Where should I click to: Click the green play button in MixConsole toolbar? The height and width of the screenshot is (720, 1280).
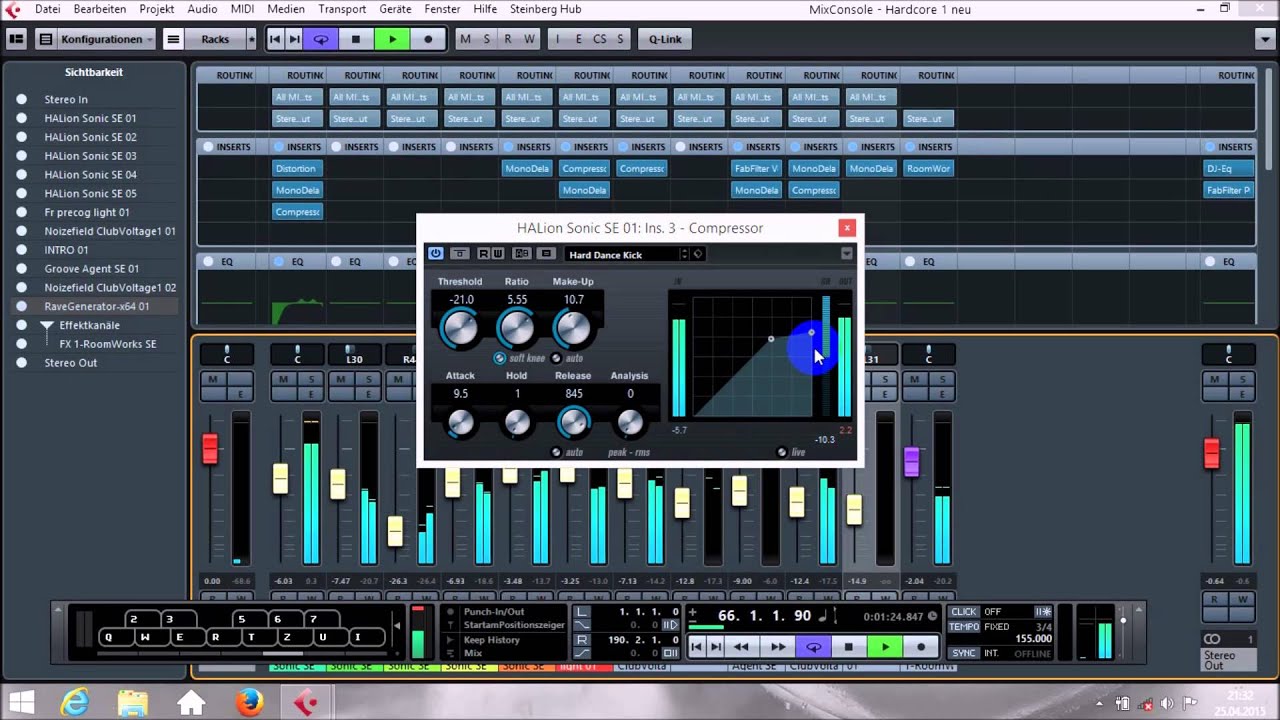(392, 39)
